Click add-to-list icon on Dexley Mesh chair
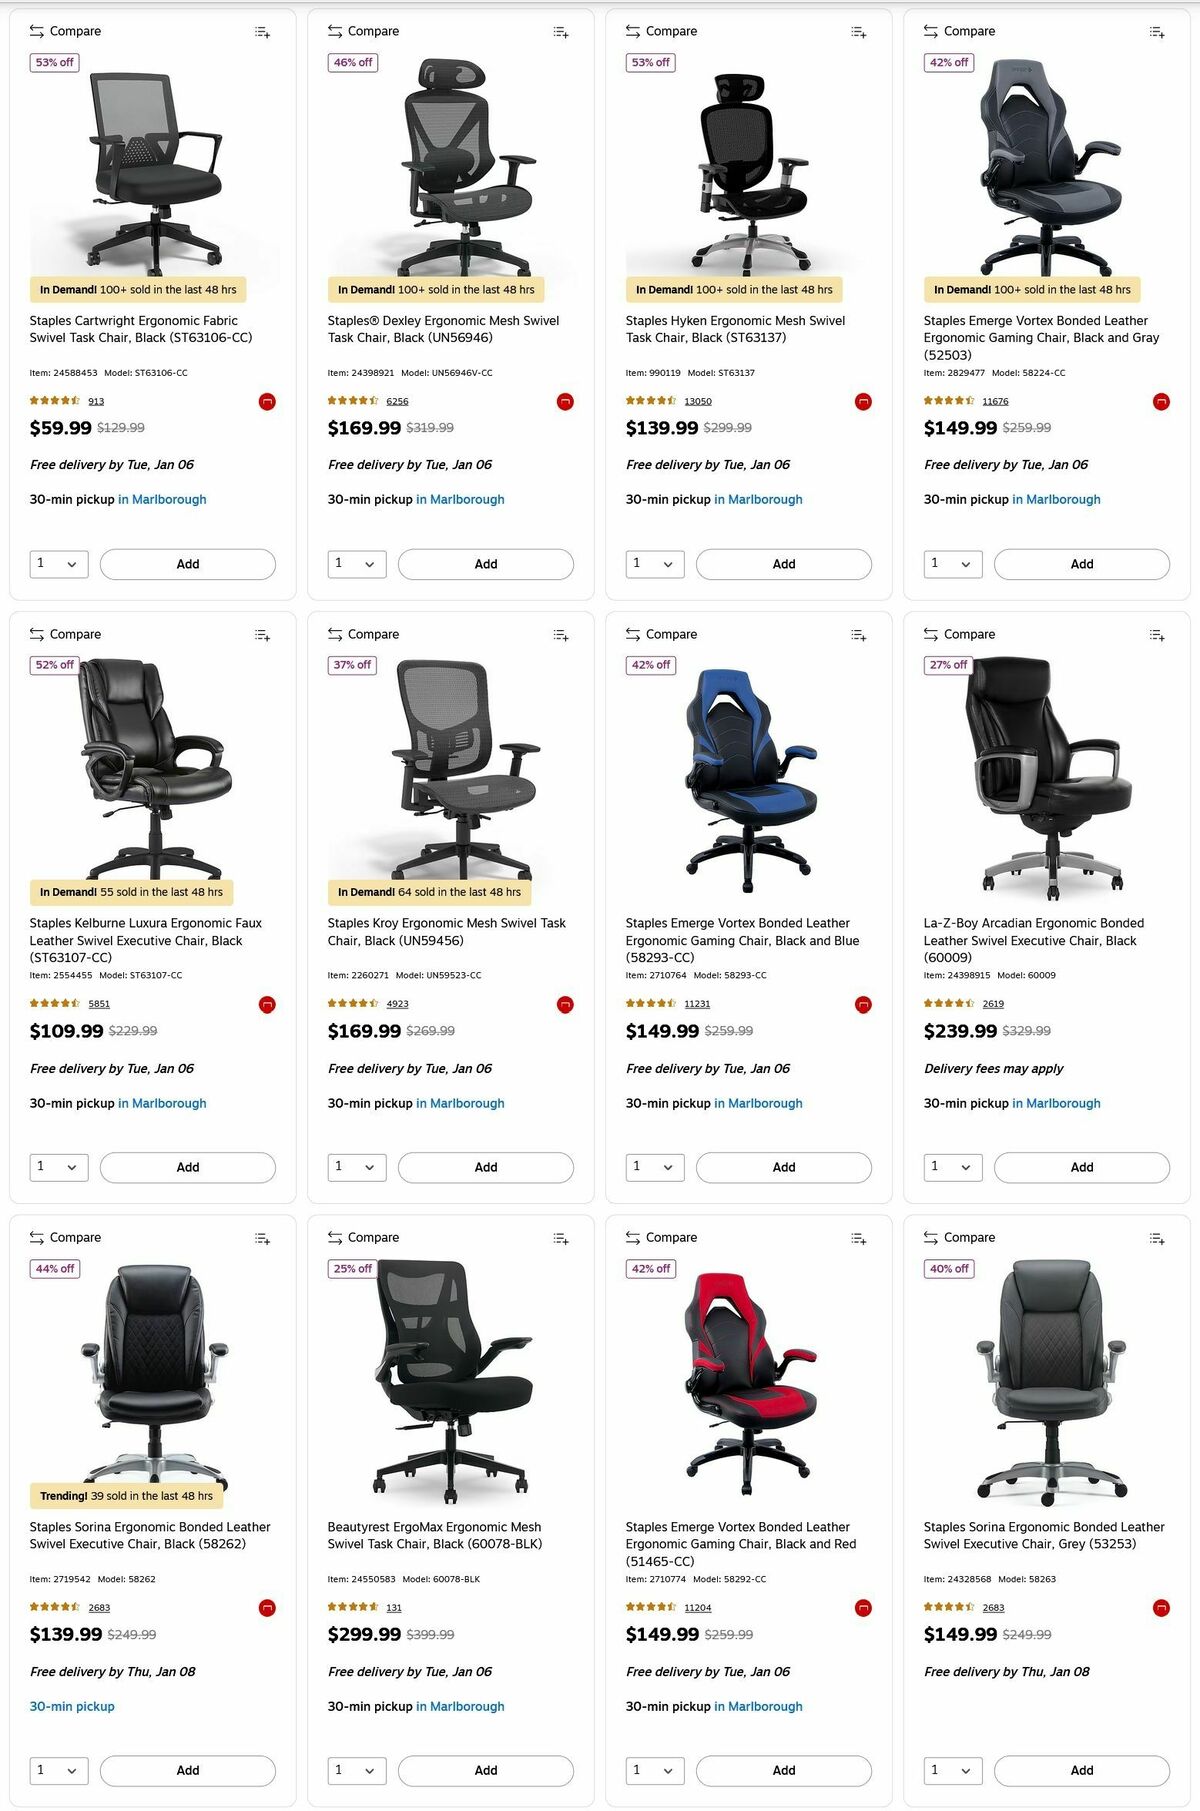Image resolution: width=1200 pixels, height=1811 pixels. point(561,32)
